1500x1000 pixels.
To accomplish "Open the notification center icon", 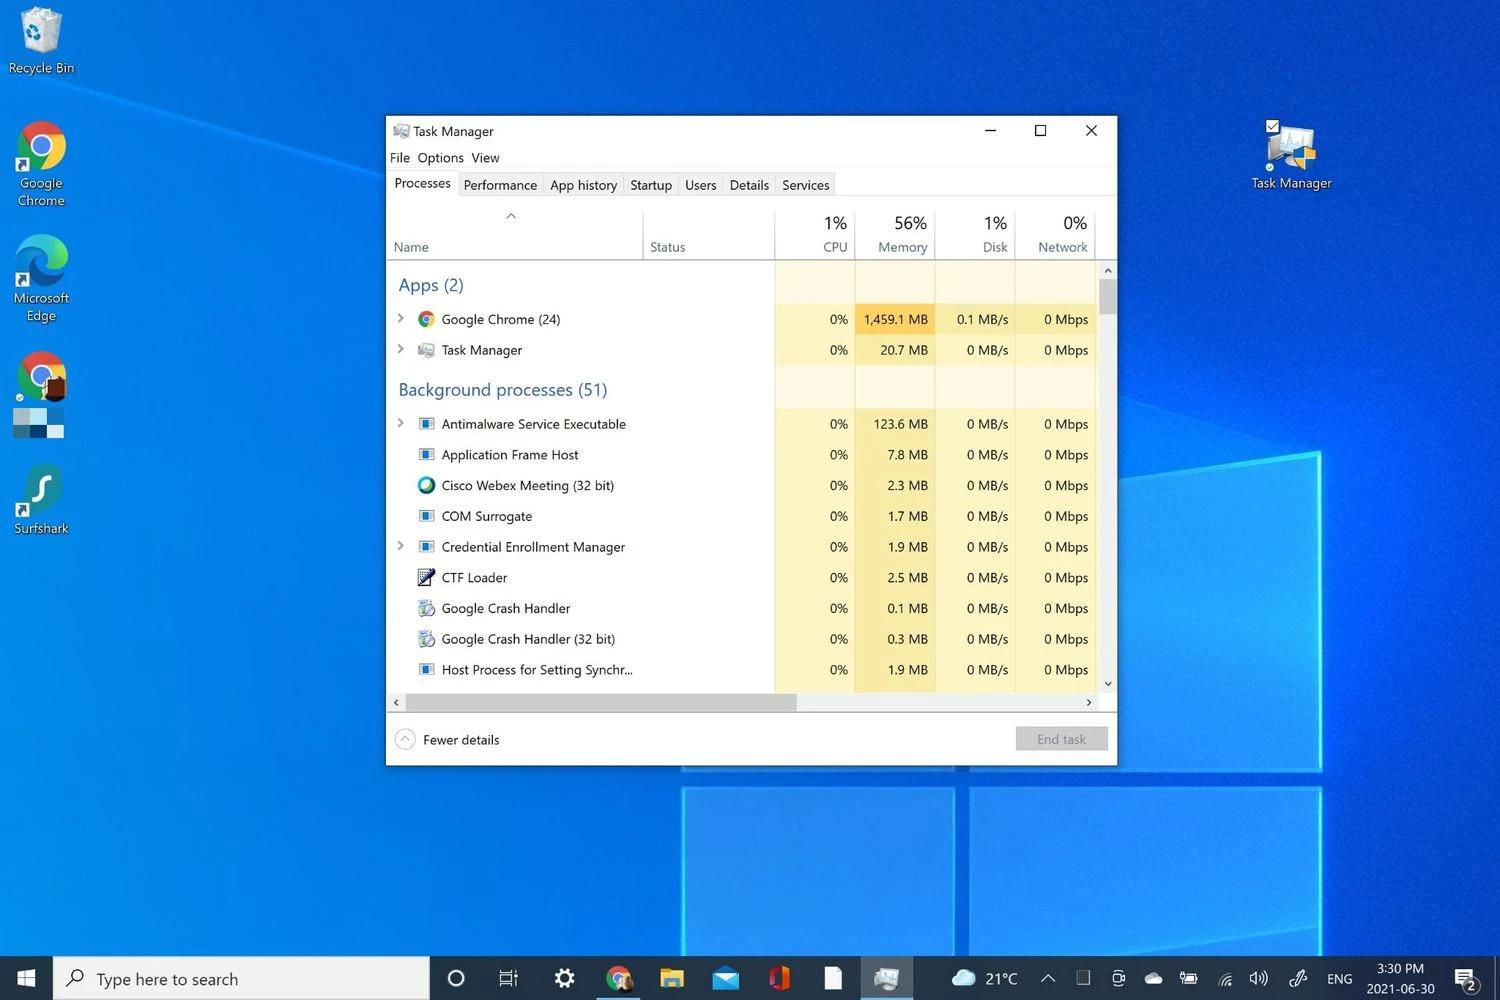I will [x=1466, y=979].
